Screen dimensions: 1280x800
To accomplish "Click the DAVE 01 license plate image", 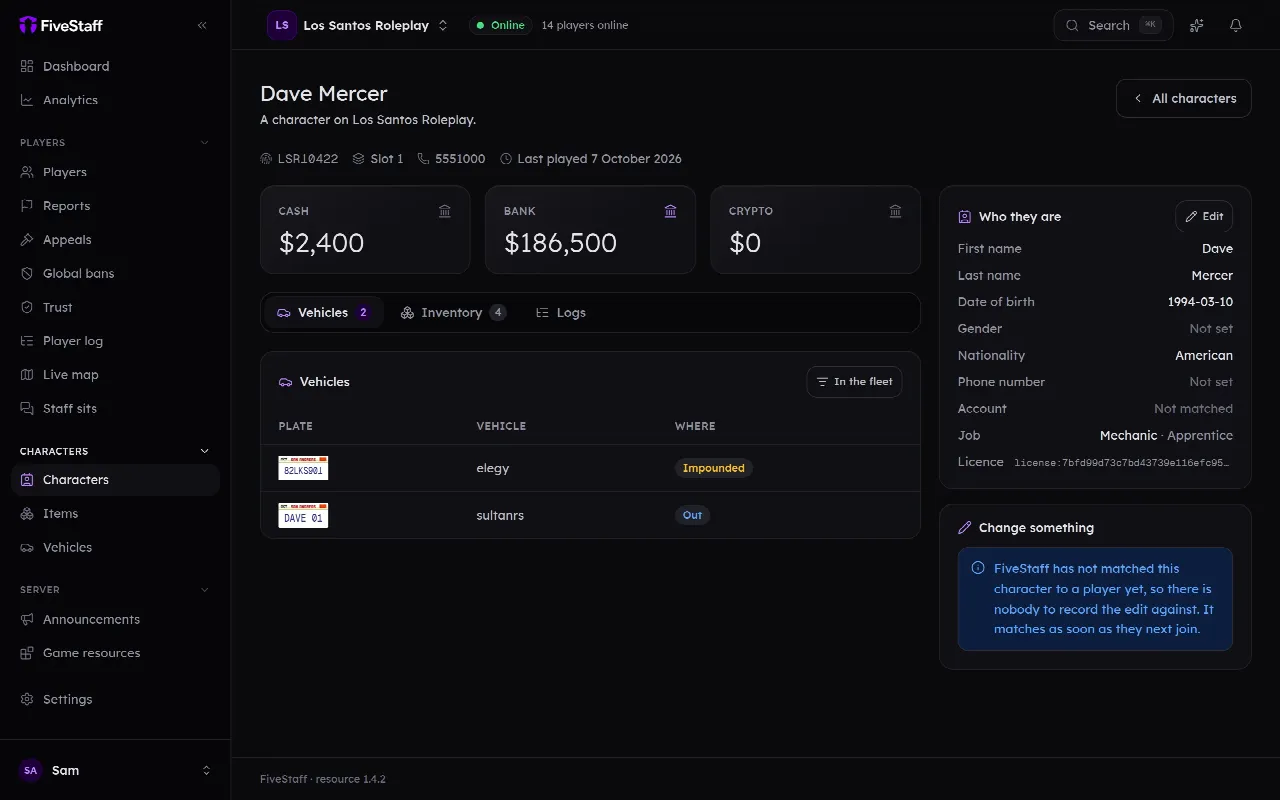I will click(303, 515).
